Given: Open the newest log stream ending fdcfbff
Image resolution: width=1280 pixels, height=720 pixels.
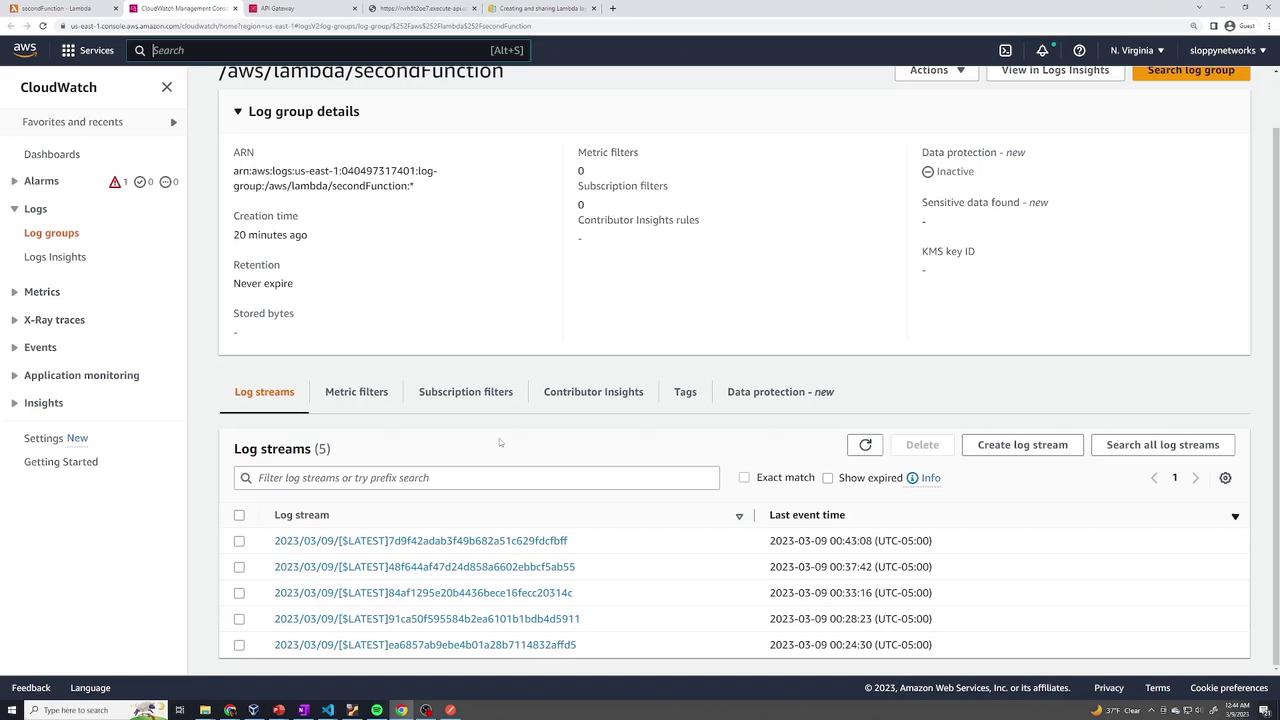Looking at the screenshot, I should [x=420, y=541].
